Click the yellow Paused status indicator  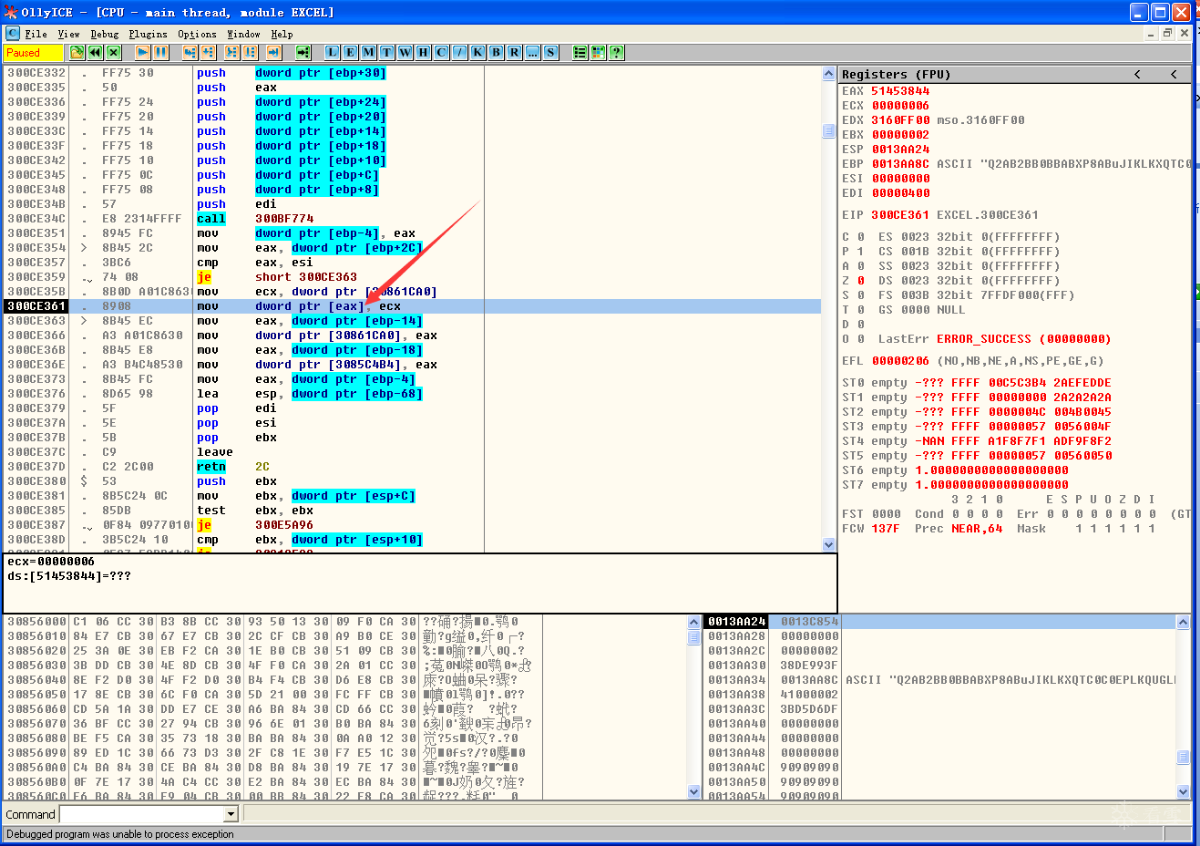[33, 52]
